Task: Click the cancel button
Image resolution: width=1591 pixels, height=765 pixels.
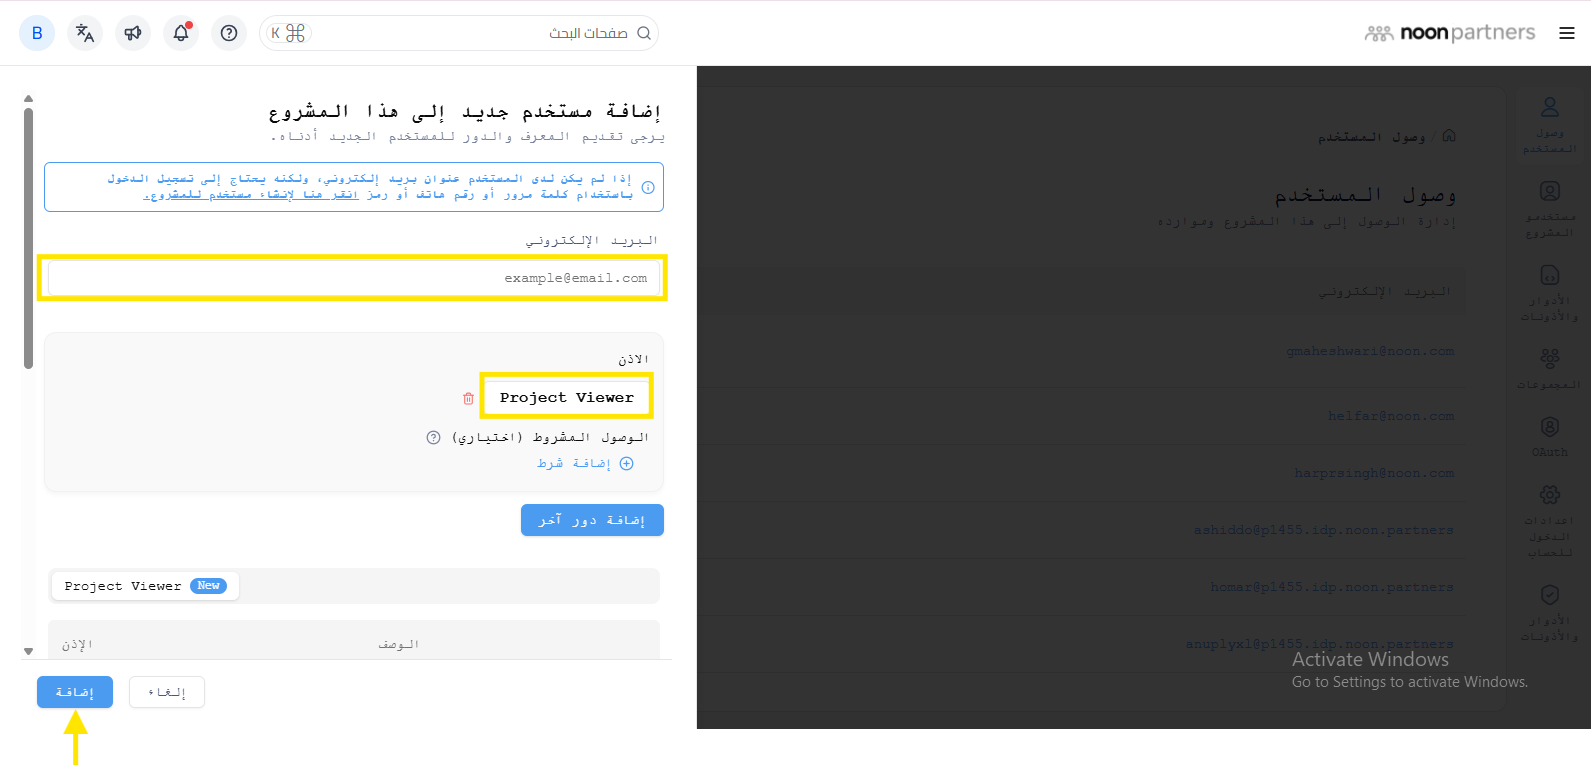Action: [167, 692]
